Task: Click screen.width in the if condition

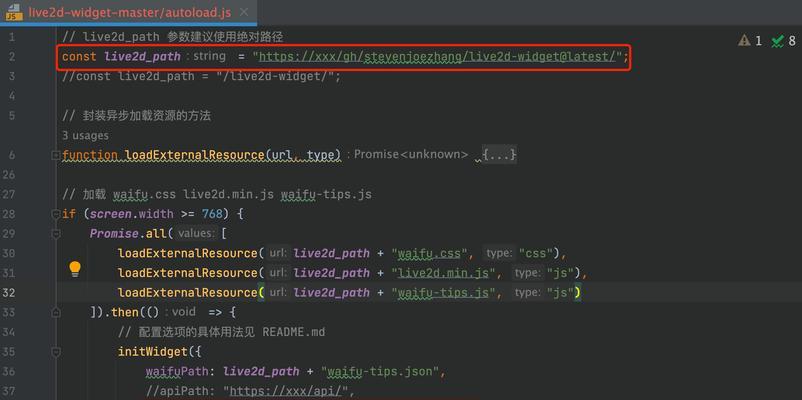Action: (131, 214)
